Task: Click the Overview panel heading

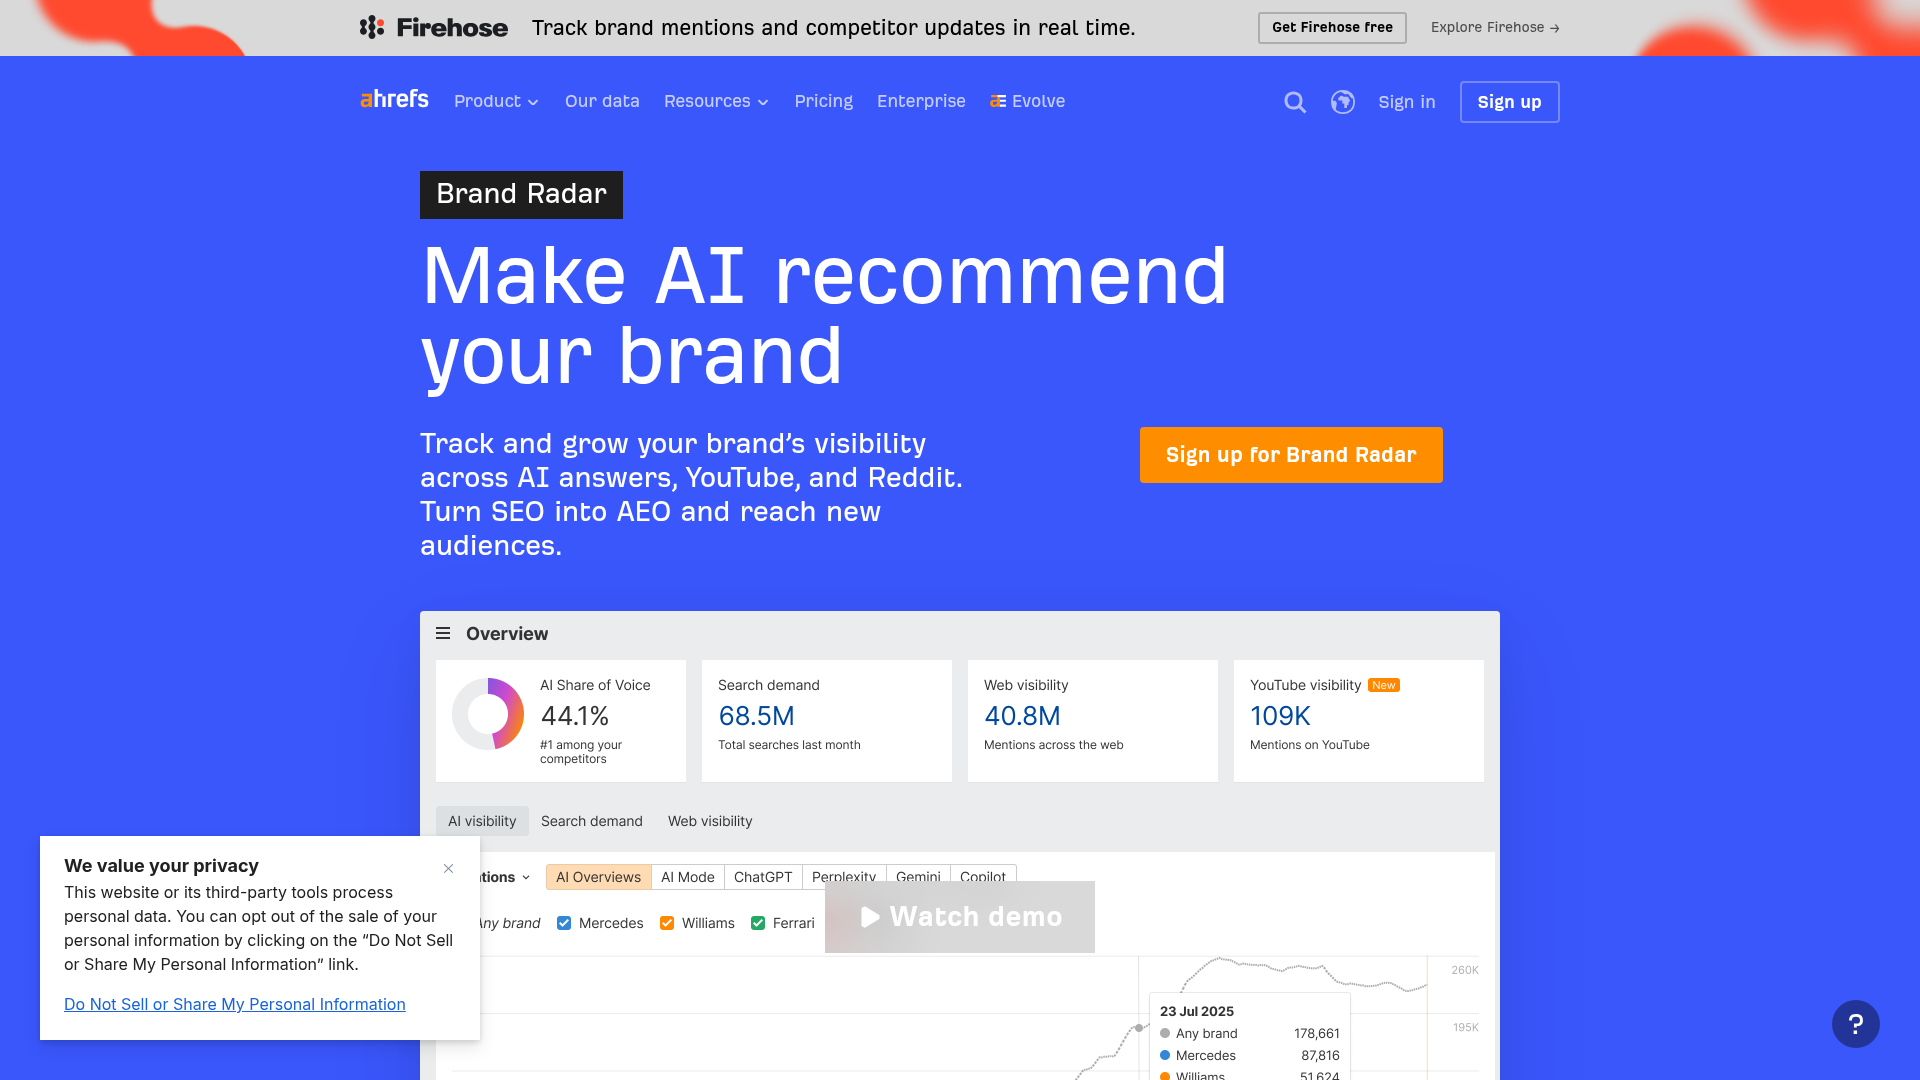Action: click(x=507, y=633)
